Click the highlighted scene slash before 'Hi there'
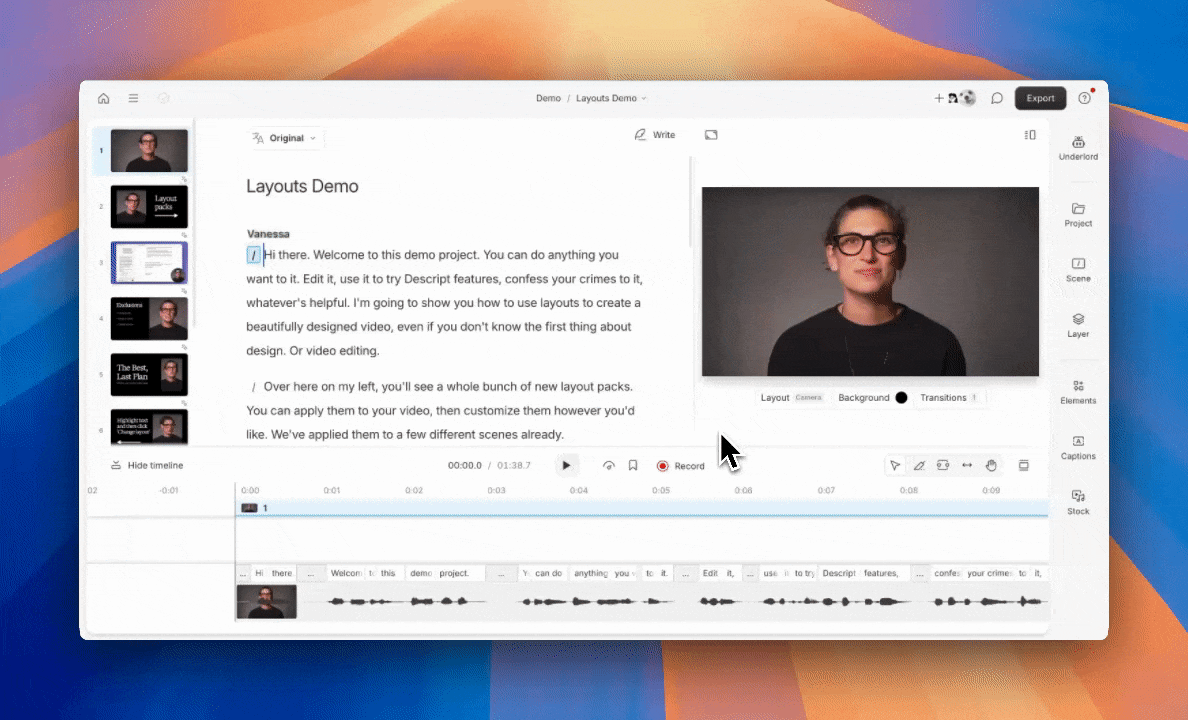1188x720 pixels. [x=254, y=255]
